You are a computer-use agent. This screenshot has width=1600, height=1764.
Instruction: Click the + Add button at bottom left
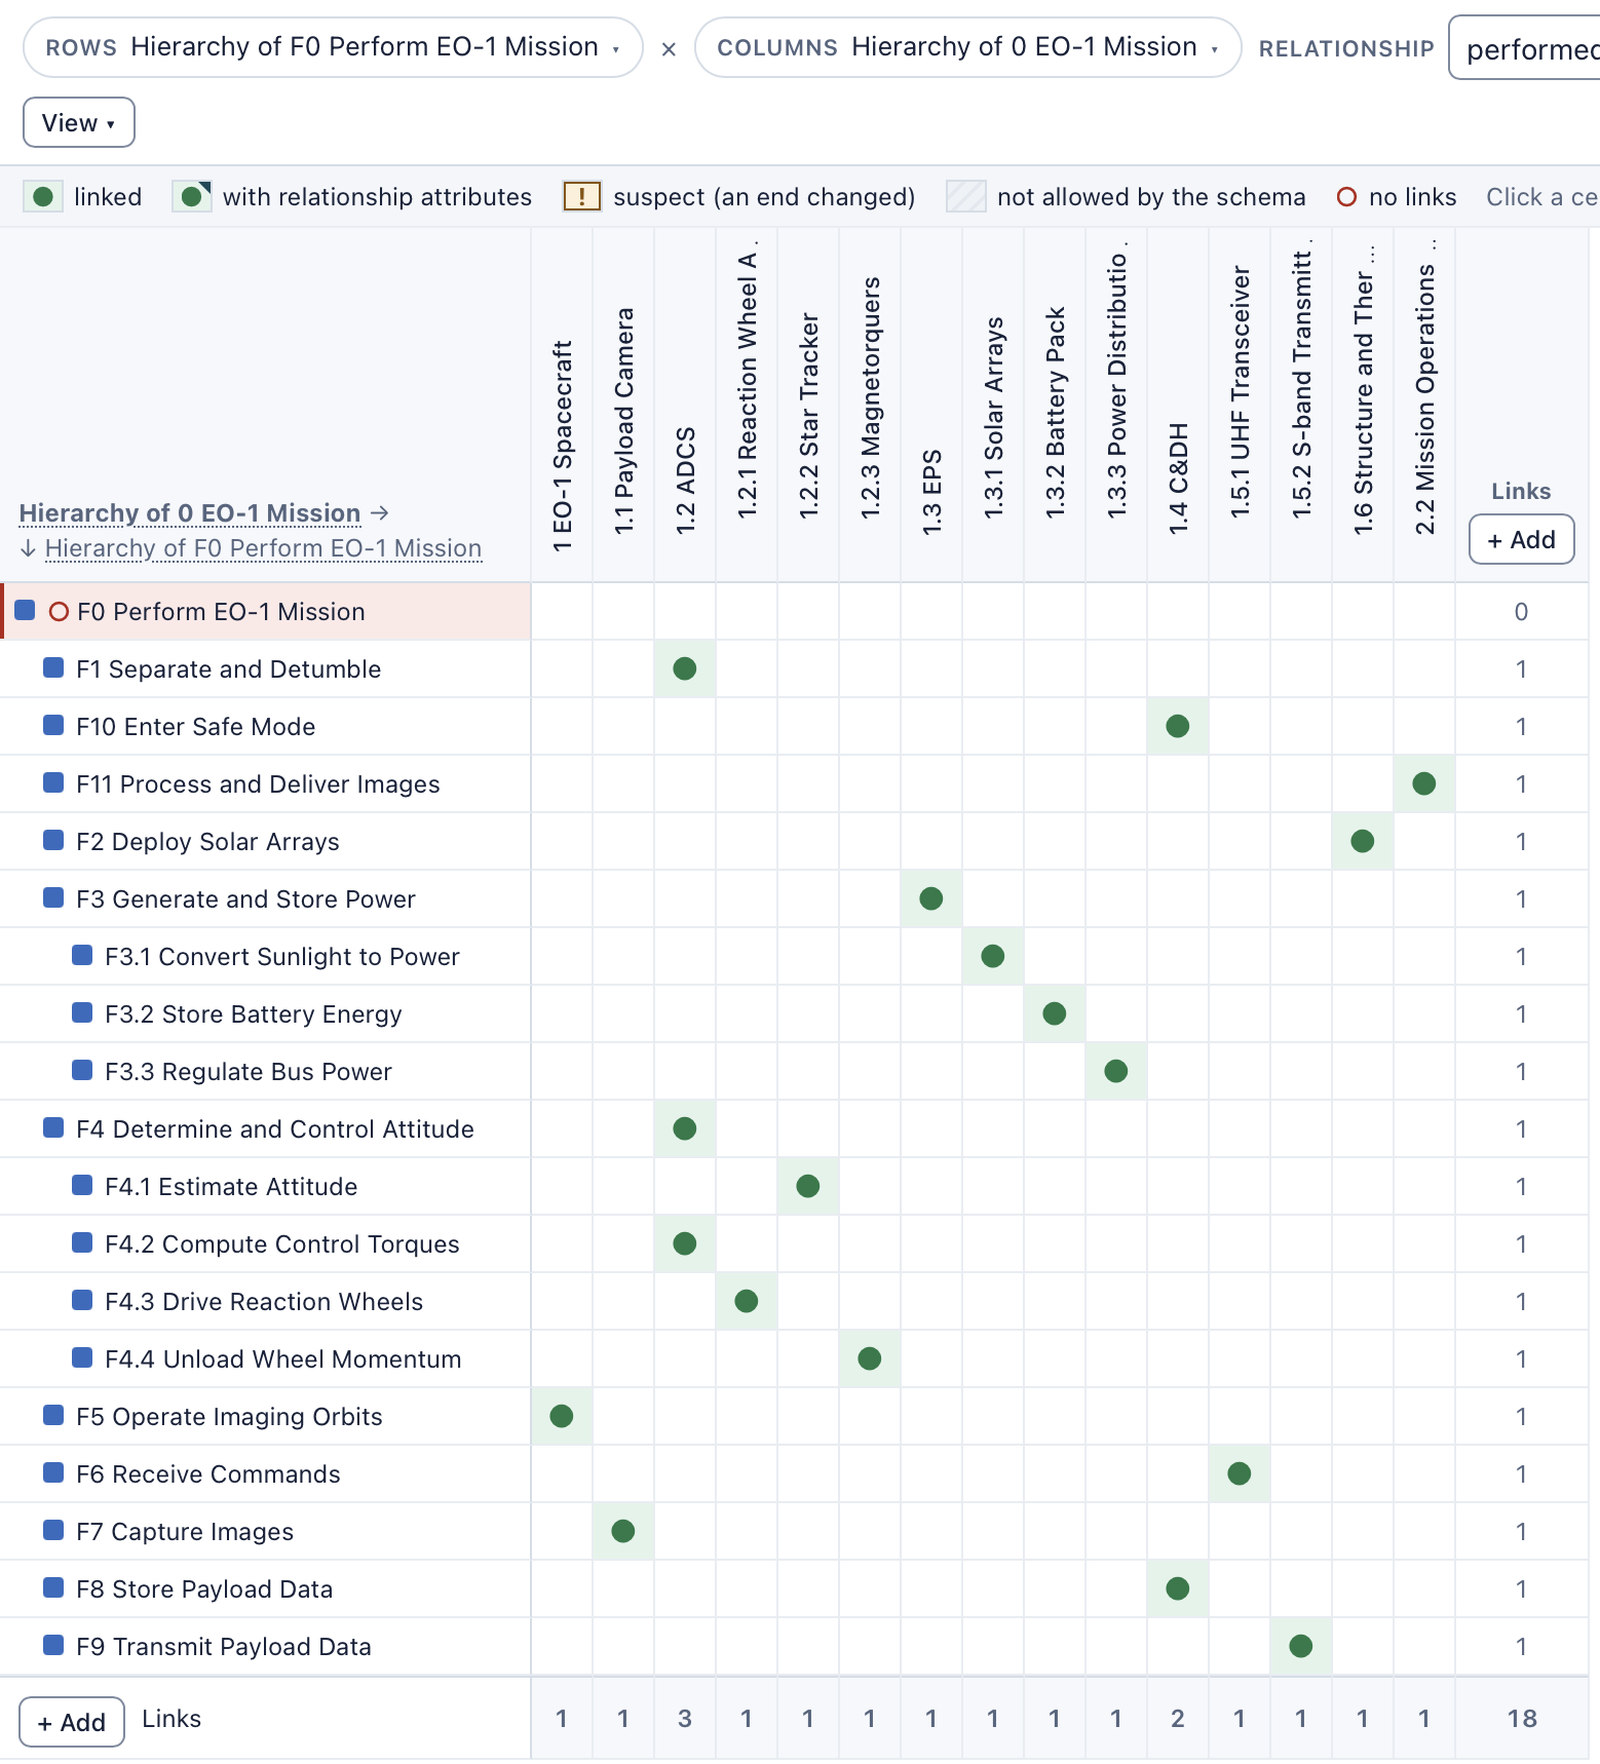point(72,1722)
